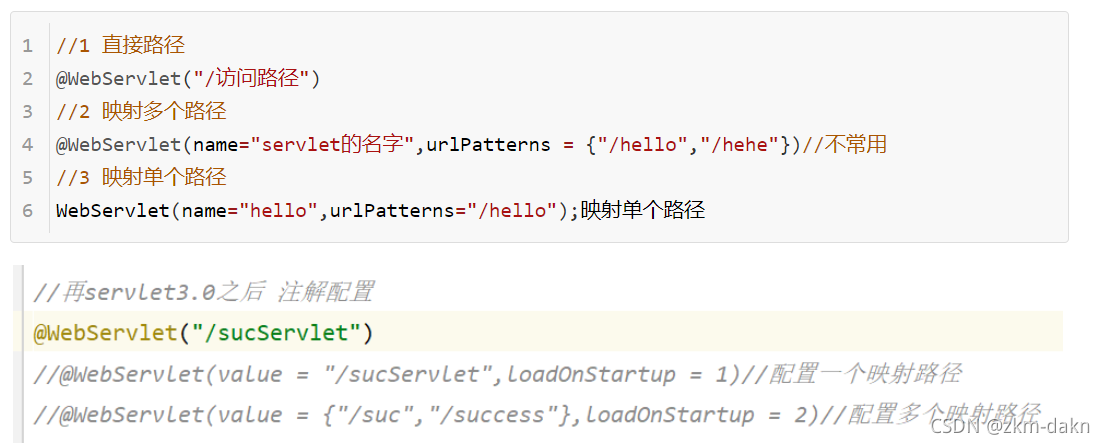Click urlPatterns on code line 4
The image size is (1105, 444).
pos(488,144)
